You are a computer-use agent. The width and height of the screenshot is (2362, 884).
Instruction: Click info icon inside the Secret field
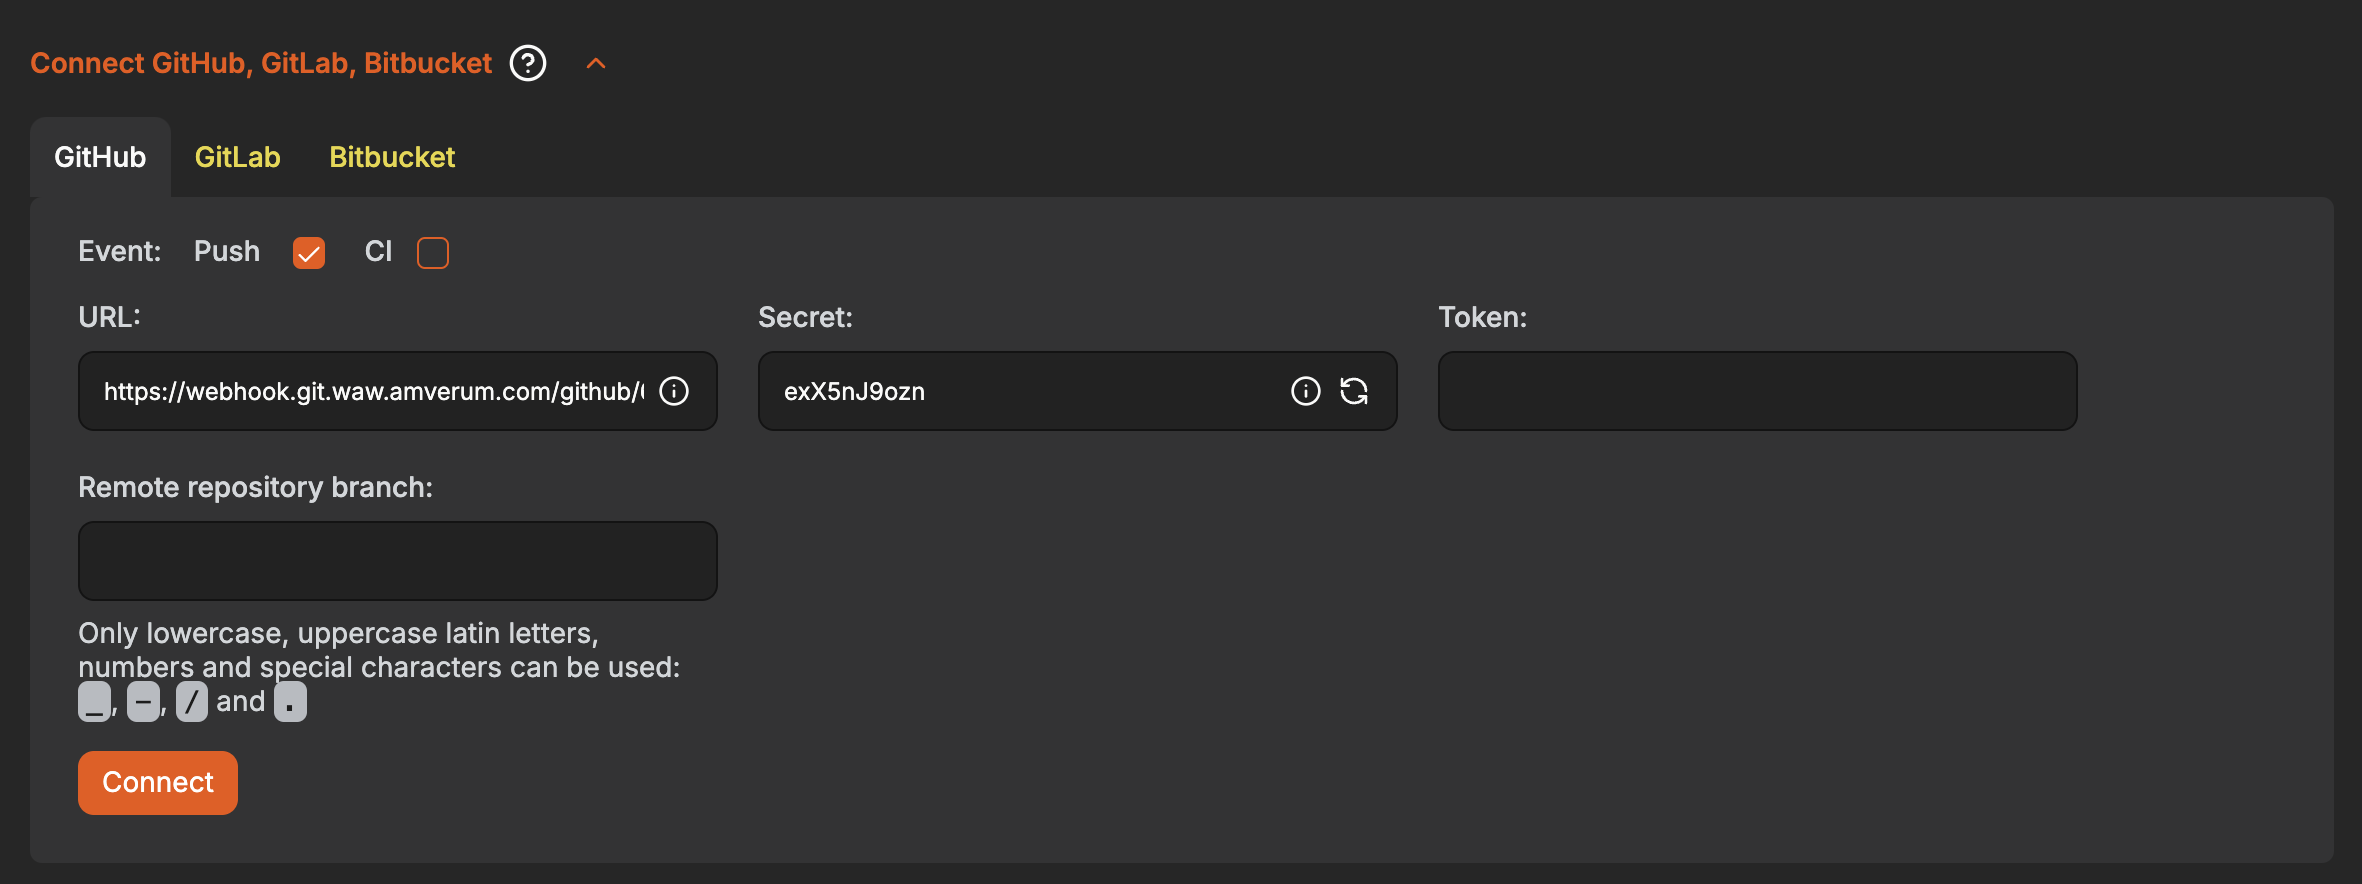[x=1306, y=391]
